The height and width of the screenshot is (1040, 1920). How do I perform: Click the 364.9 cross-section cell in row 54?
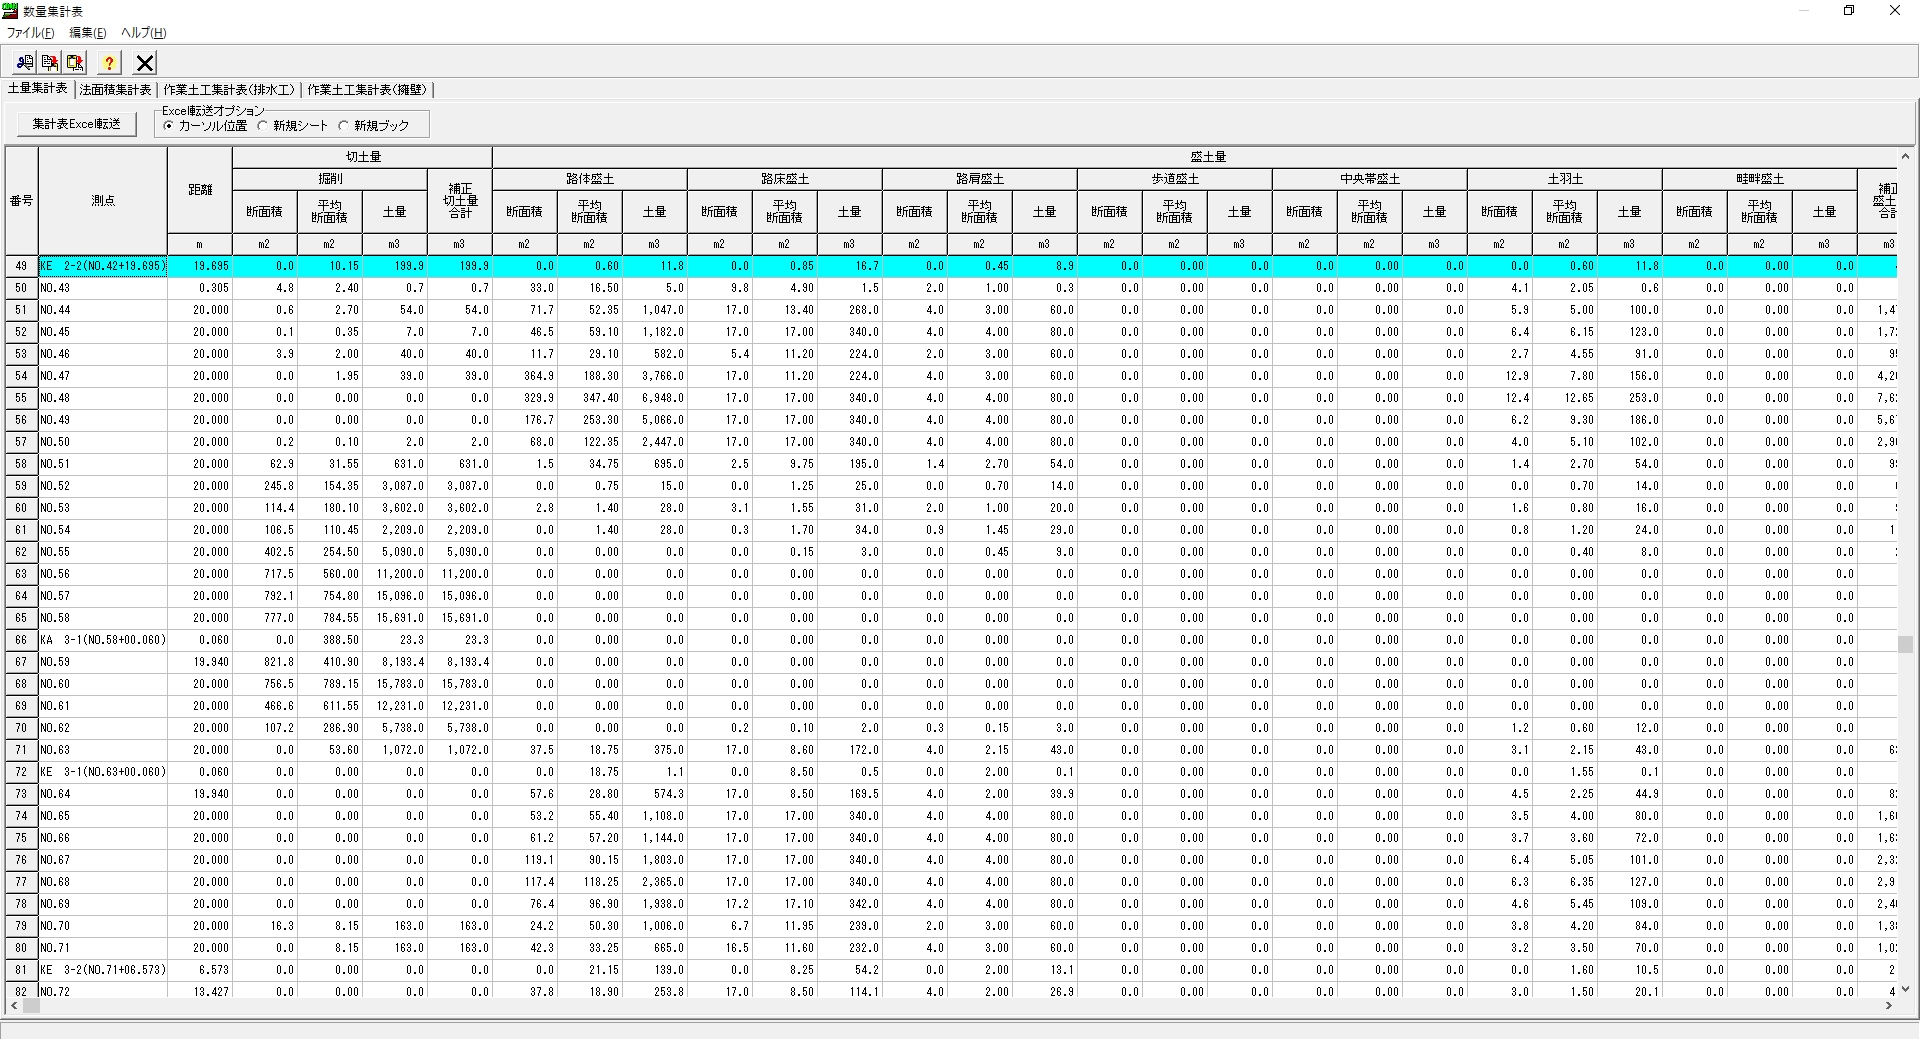pos(525,376)
